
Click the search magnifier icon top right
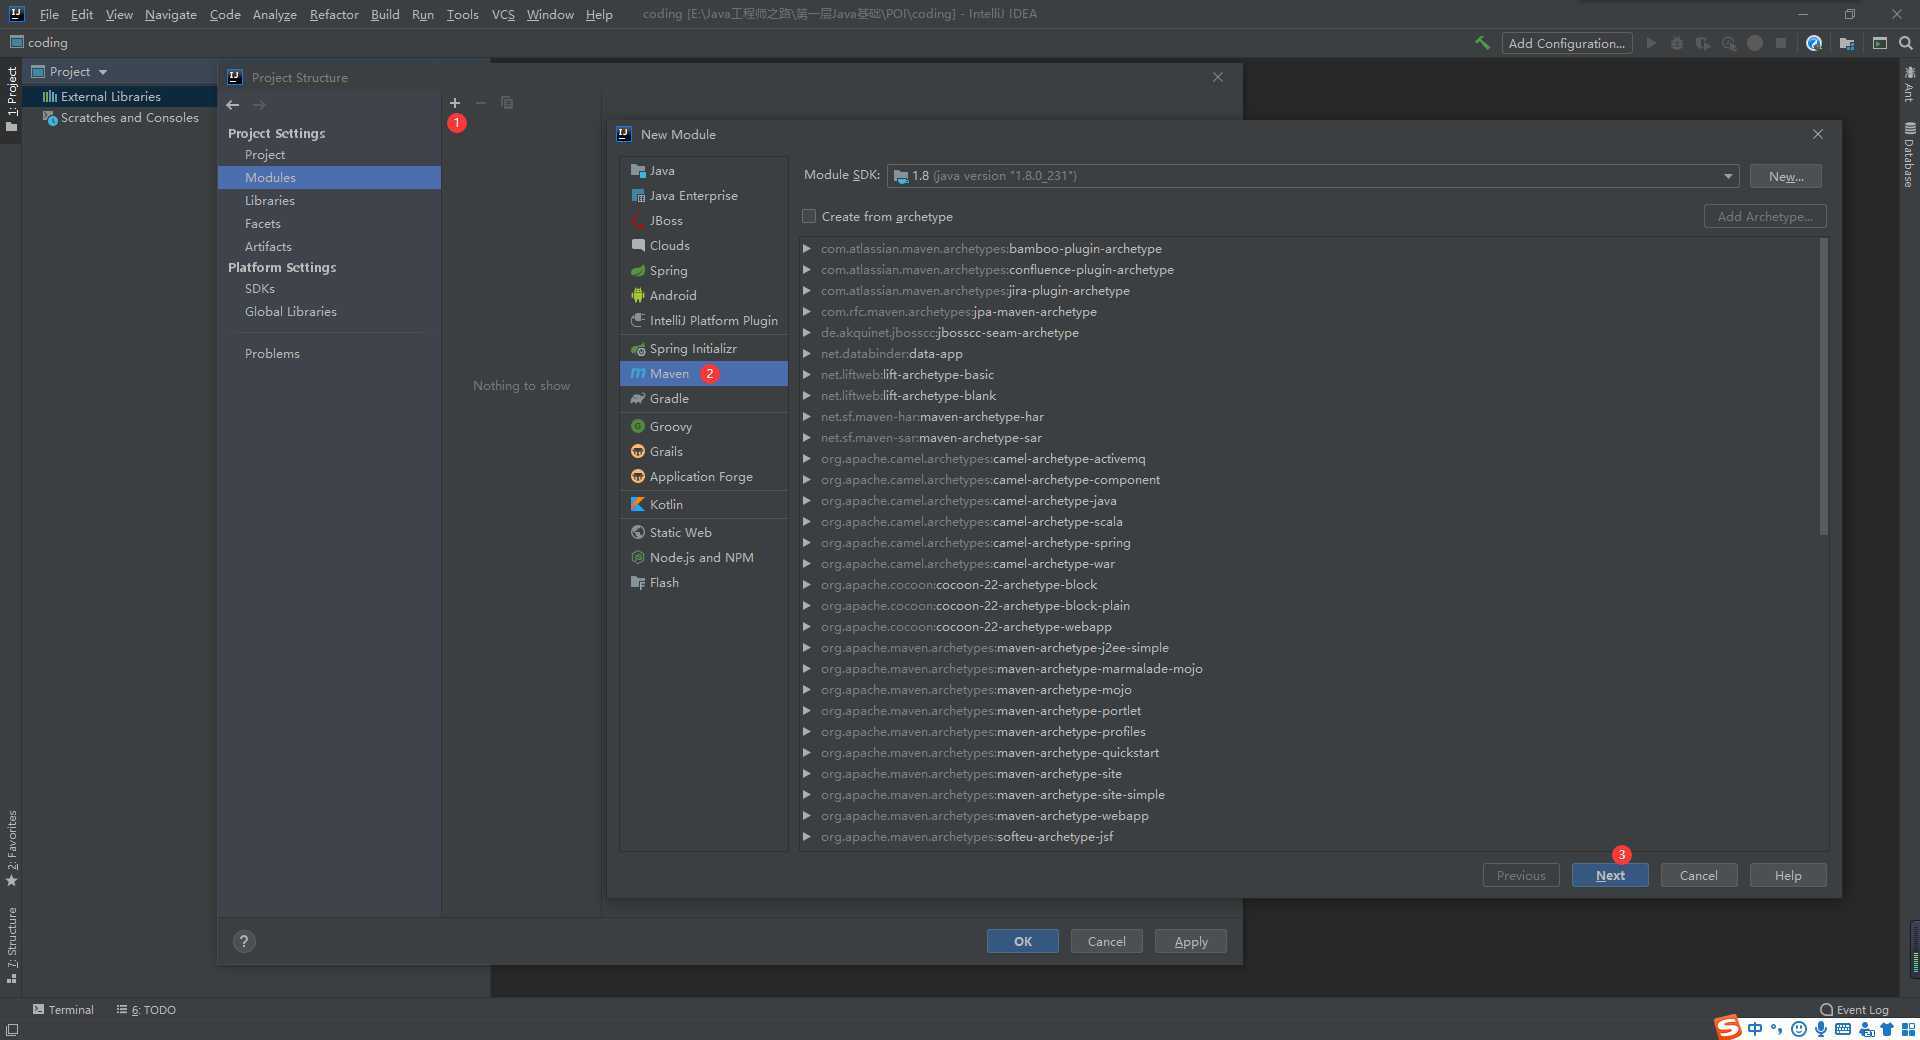coord(1906,43)
